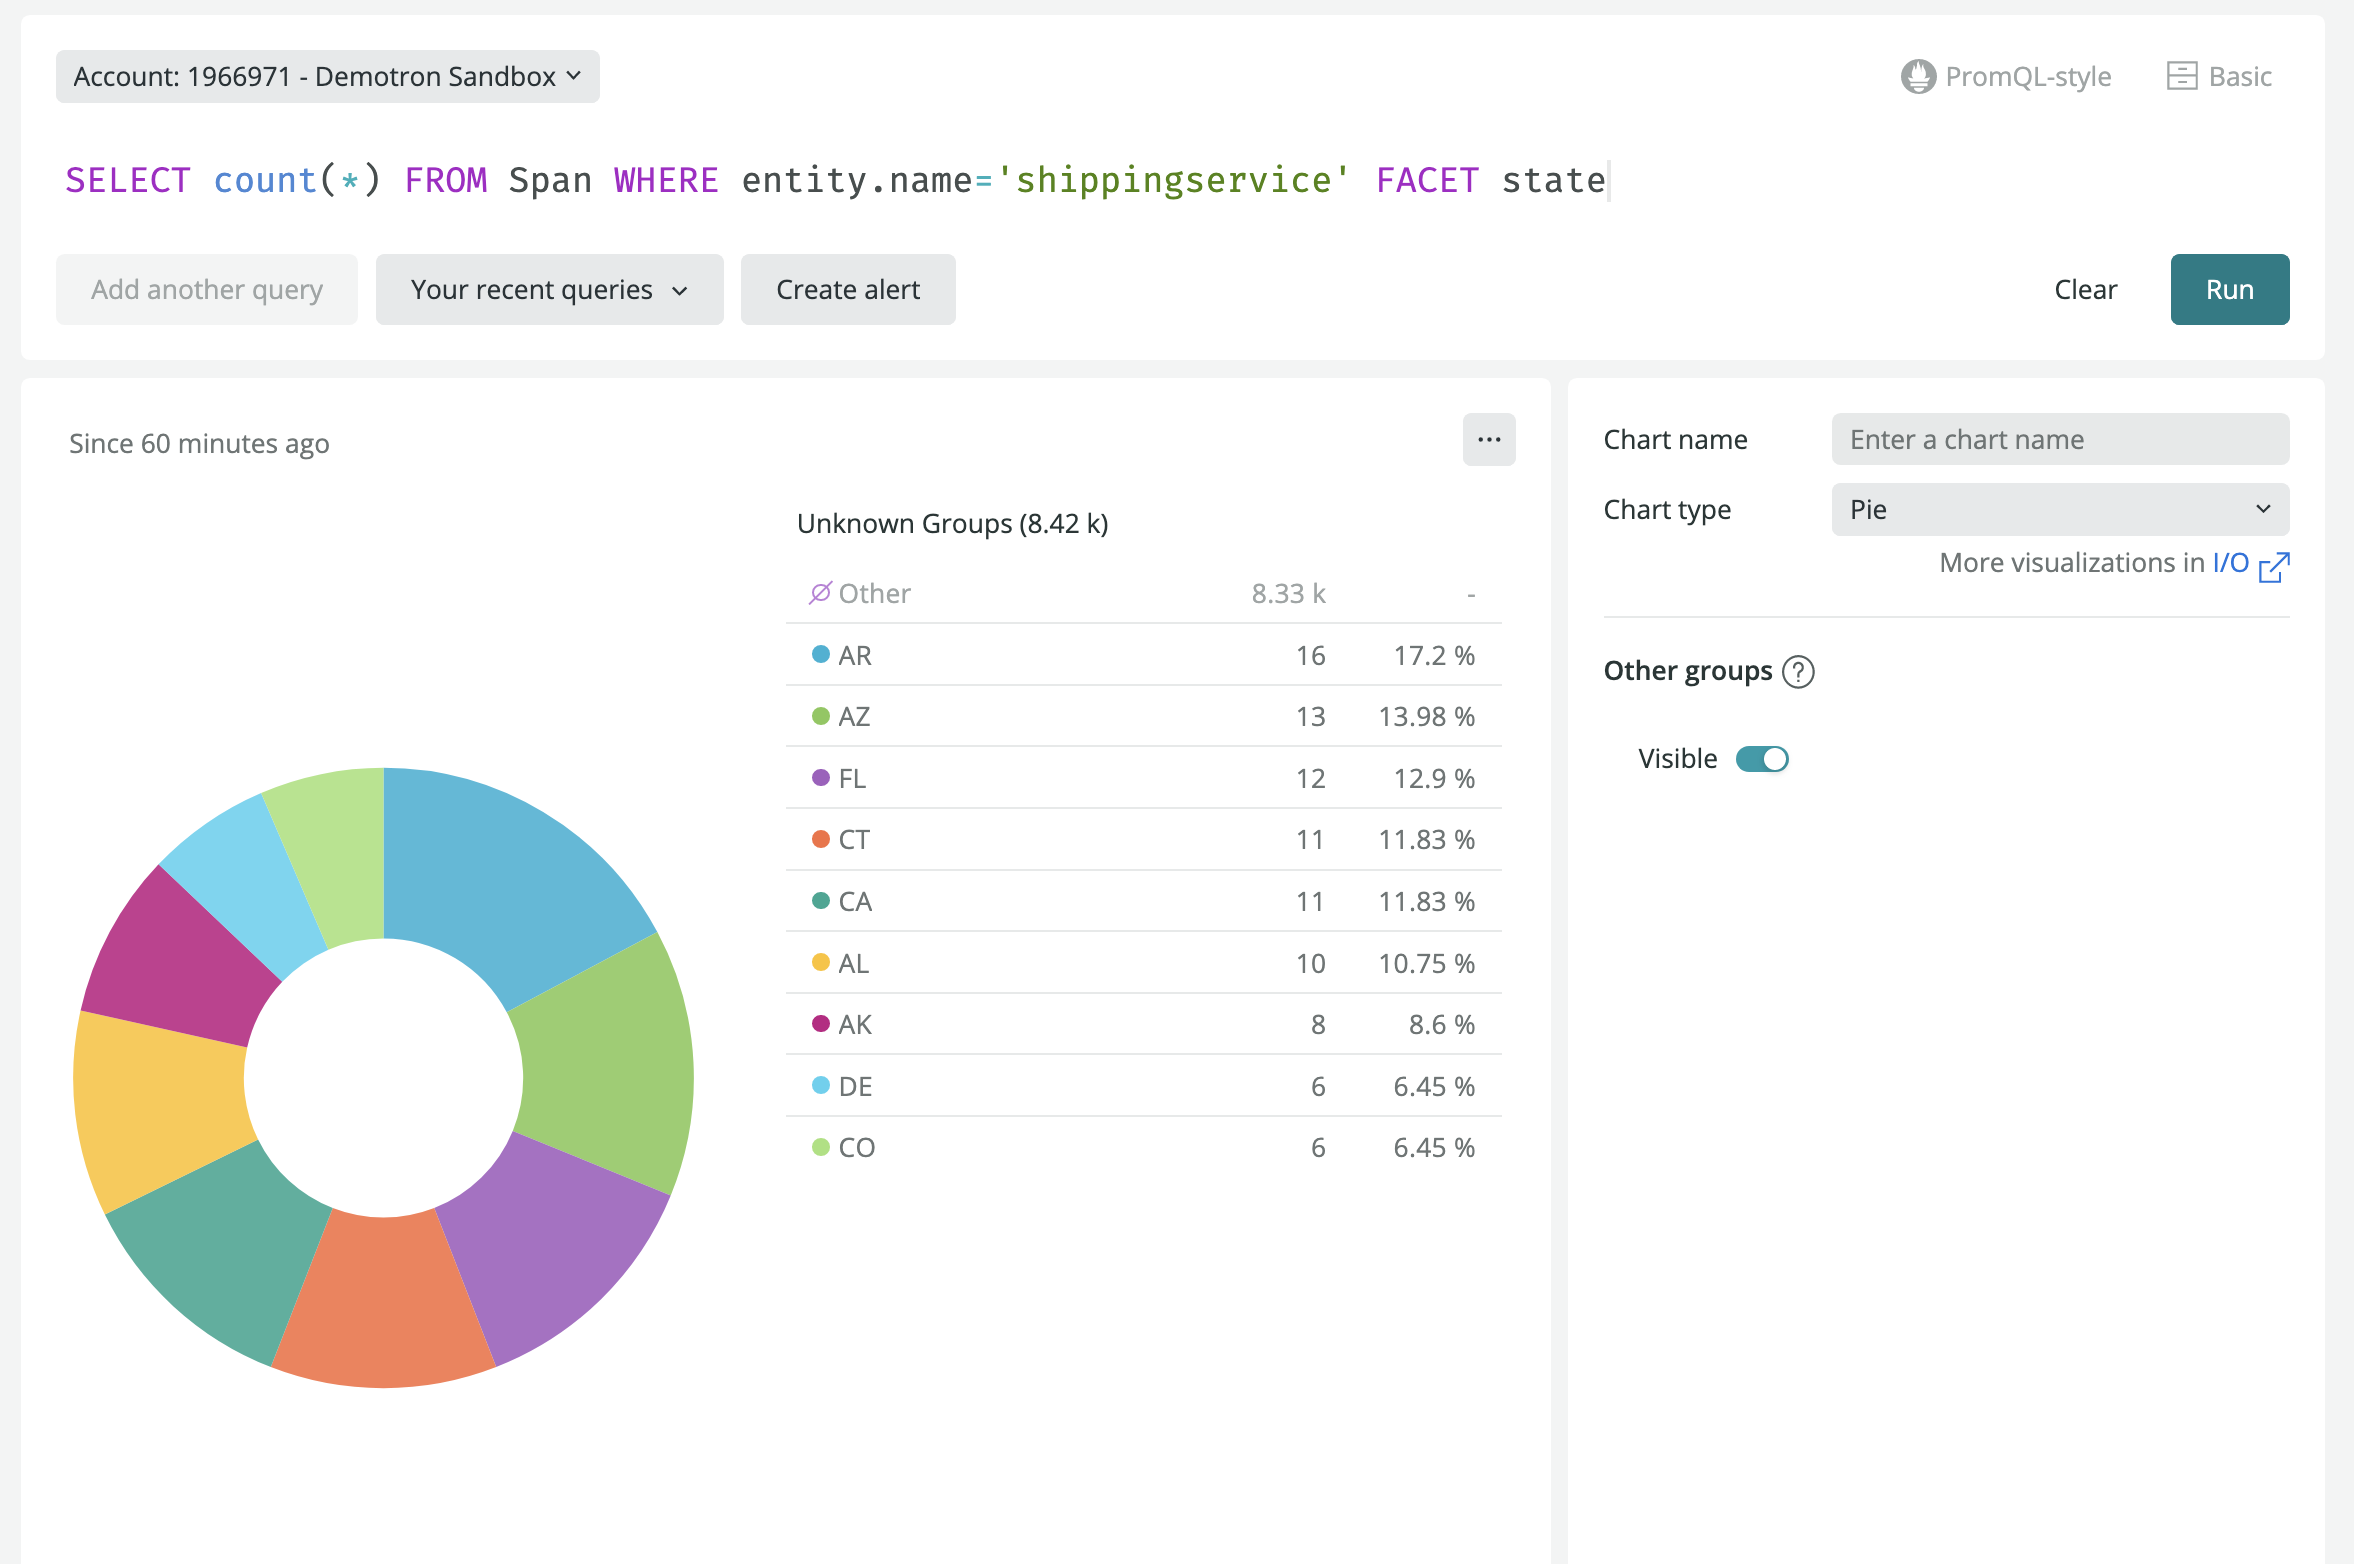Run the query
This screenshot has height=1564, width=2354.
point(2229,289)
